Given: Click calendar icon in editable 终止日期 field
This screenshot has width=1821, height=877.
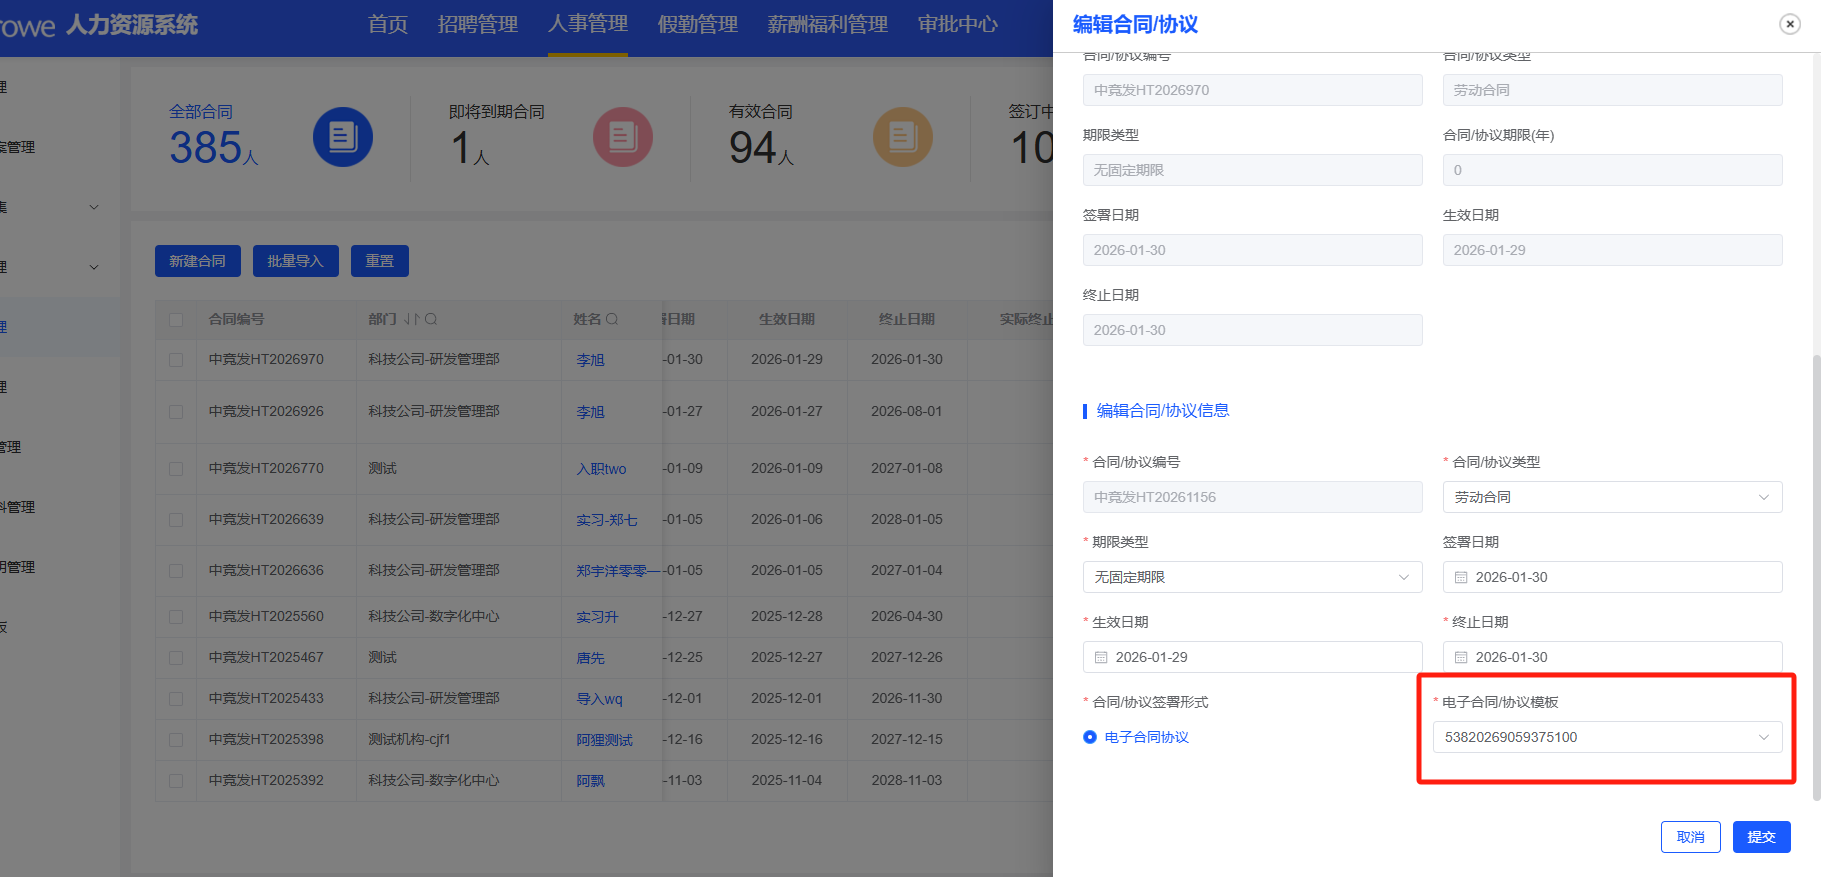Looking at the screenshot, I should (1461, 657).
